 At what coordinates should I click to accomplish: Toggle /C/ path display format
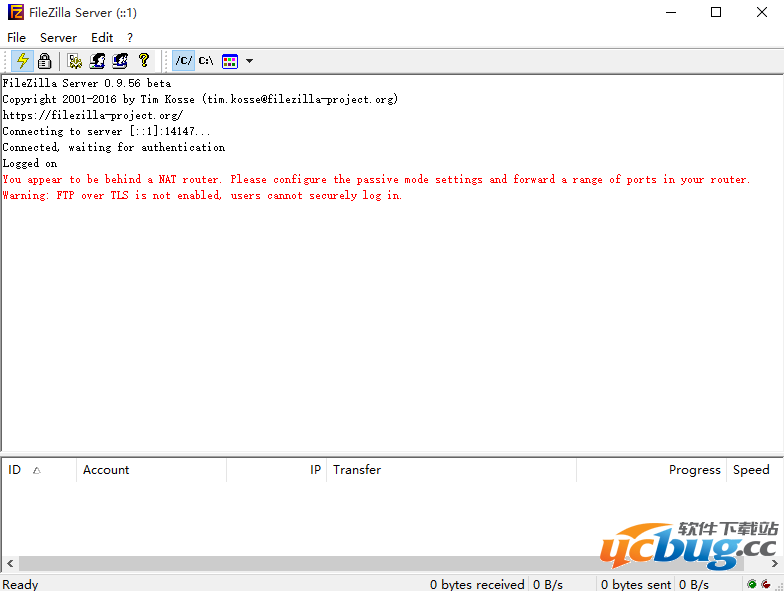pyautogui.click(x=184, y=61)
